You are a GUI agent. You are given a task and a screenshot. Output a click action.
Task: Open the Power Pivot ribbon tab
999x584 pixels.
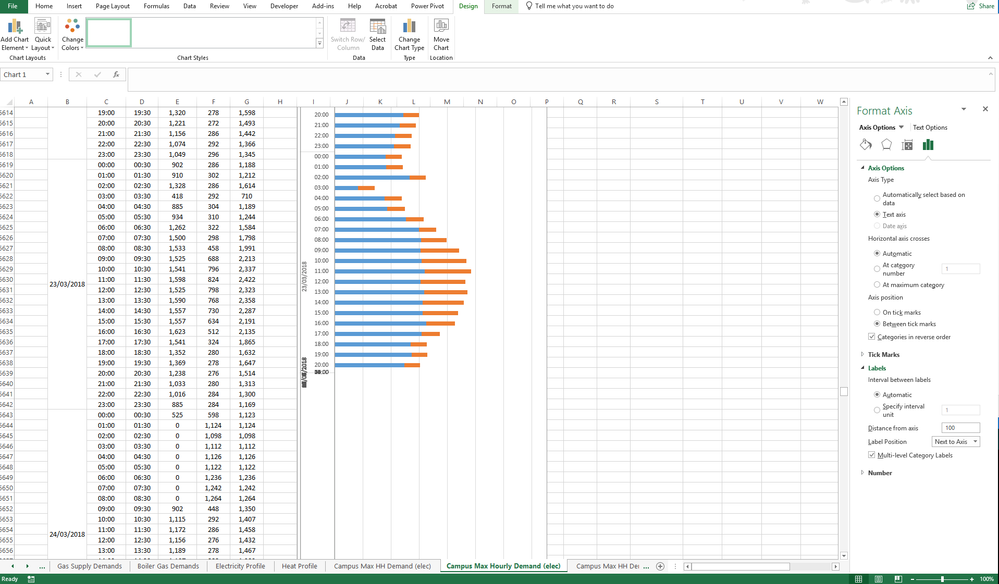pos(428,6)
